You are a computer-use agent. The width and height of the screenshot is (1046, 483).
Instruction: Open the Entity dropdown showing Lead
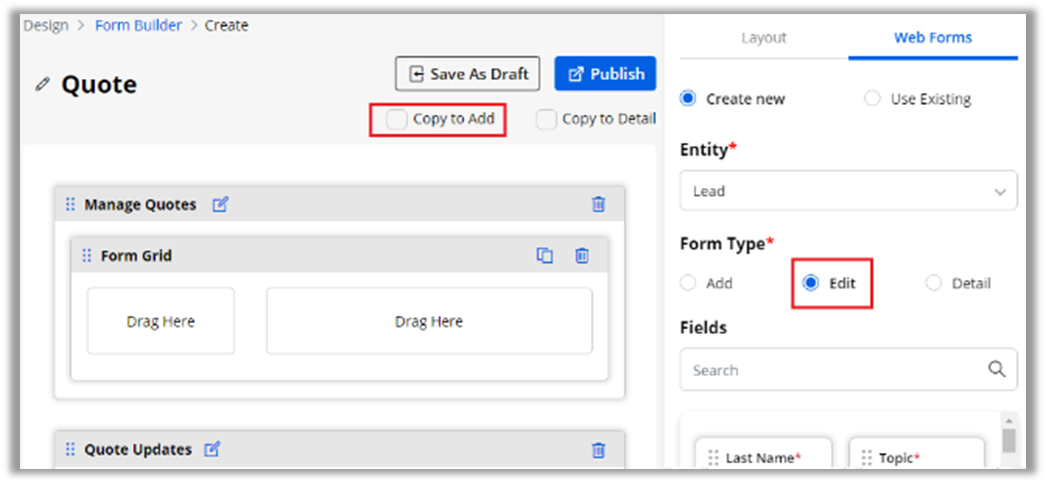click(848, 191)
